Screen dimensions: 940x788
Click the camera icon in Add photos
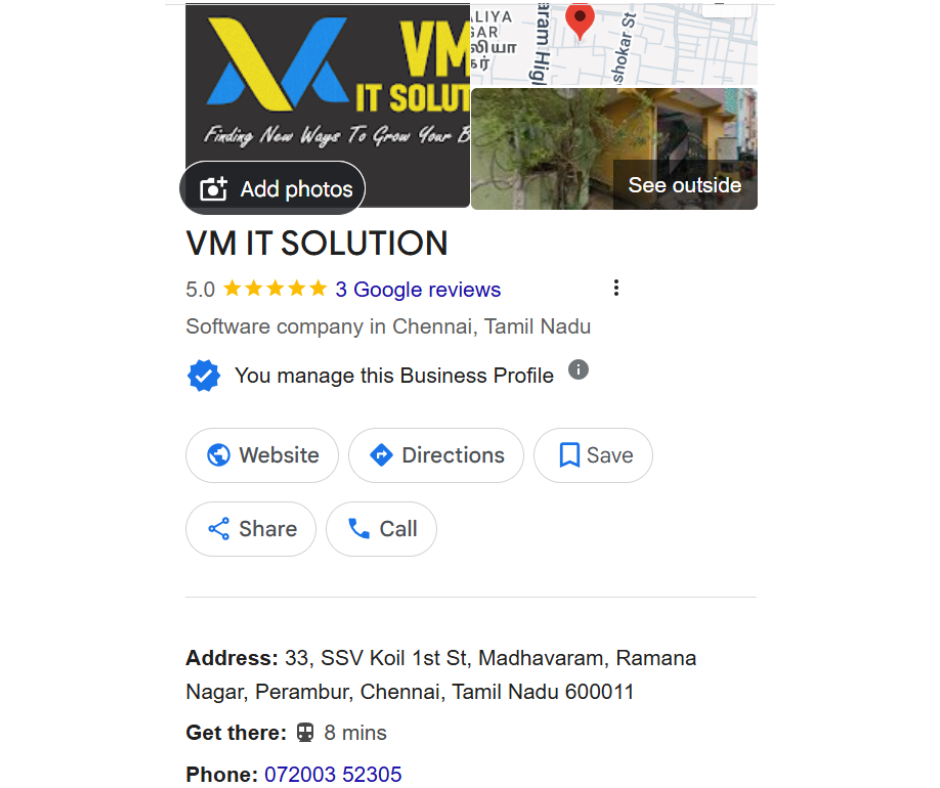coord(213,189)
